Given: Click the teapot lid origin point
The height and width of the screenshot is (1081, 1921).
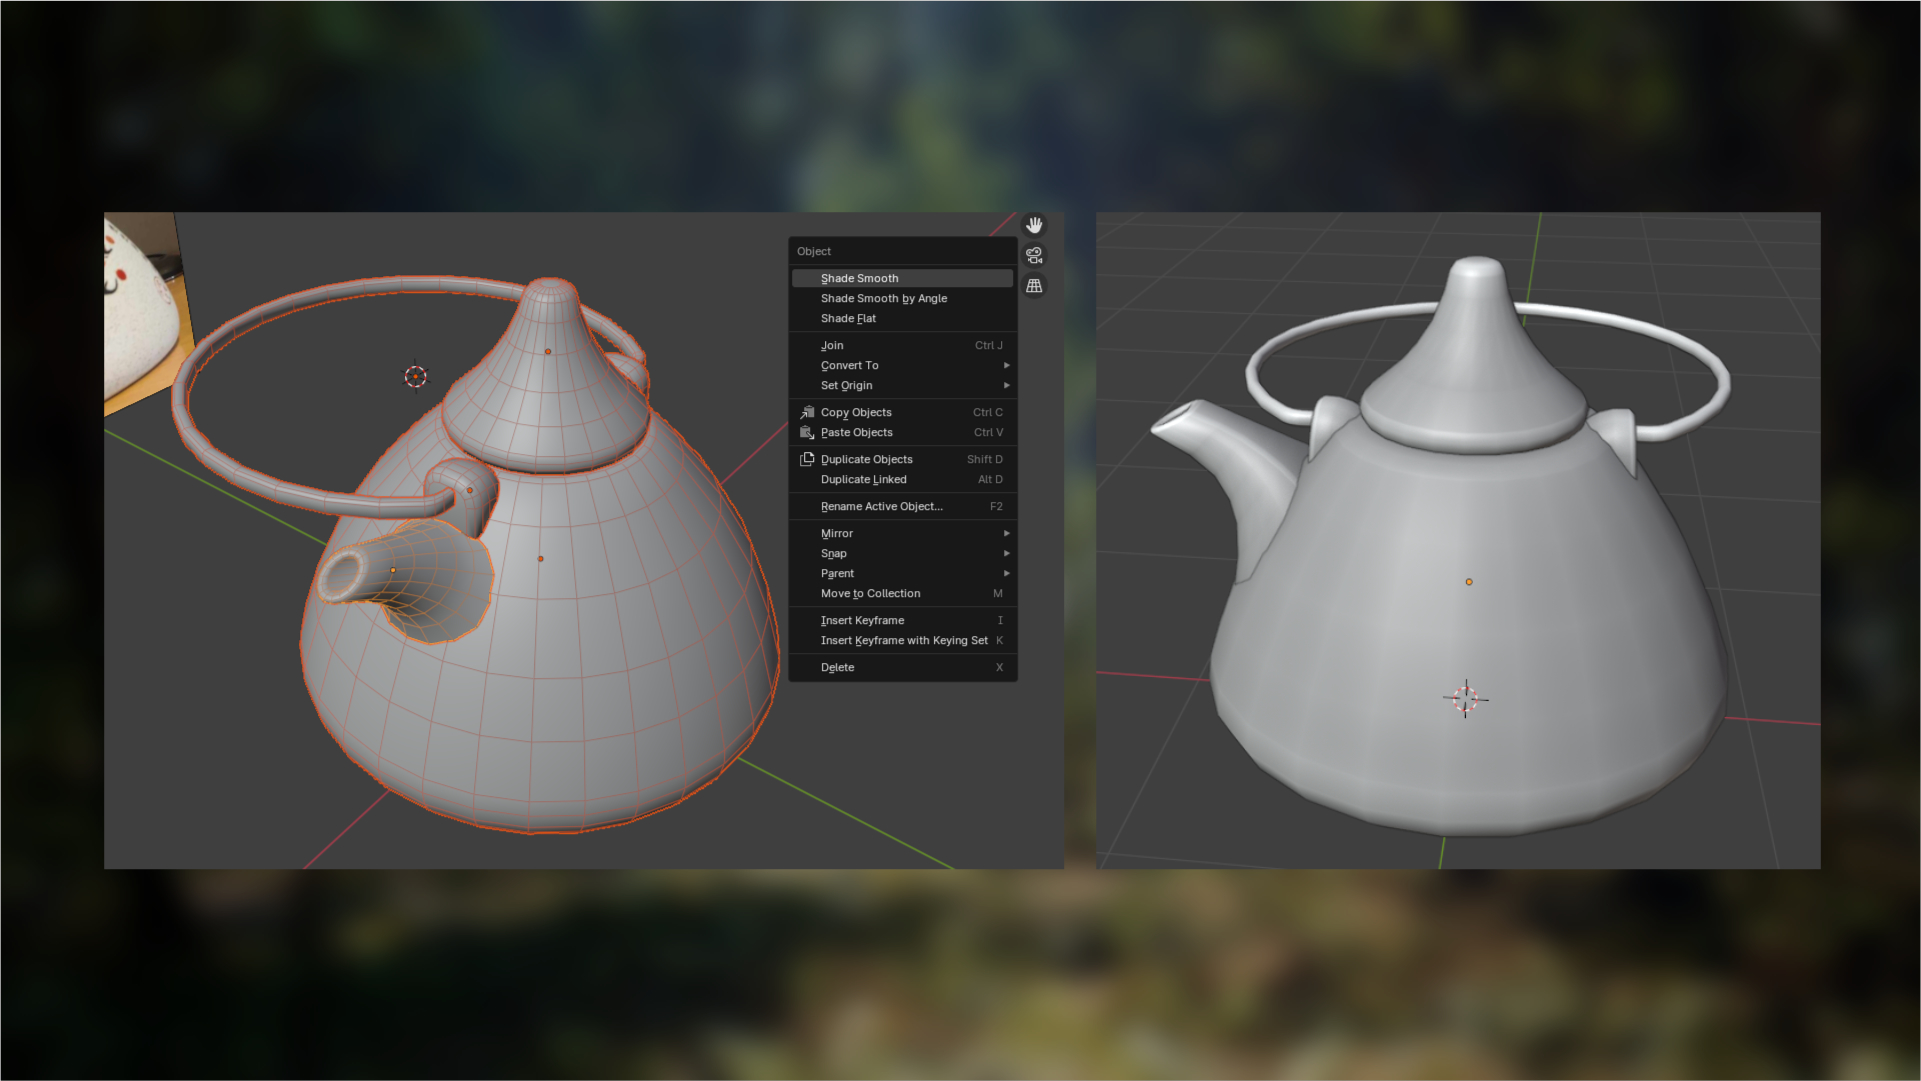Looking at the screenshot, I should (547, 351).
